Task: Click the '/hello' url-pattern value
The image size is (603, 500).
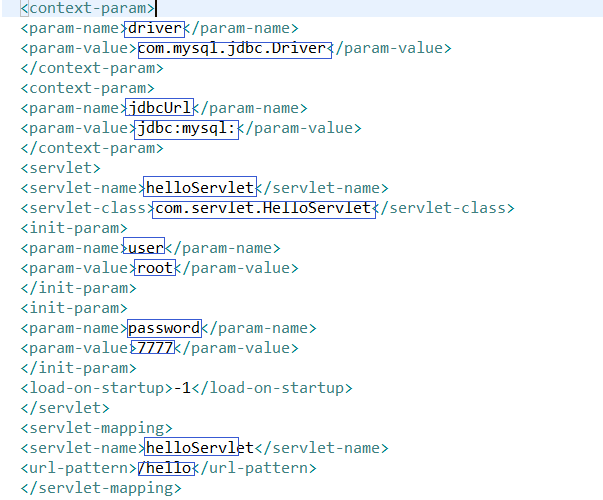Action: tap(166, 468)
